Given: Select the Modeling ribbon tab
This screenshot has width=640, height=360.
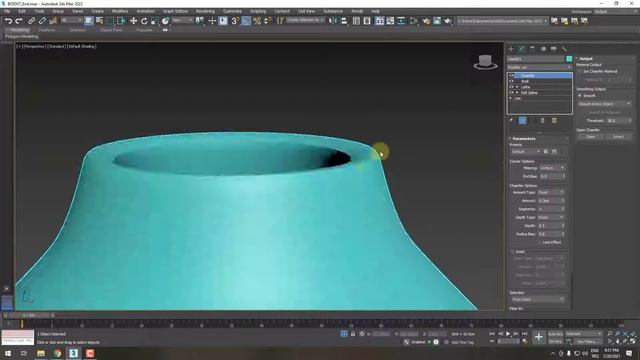Looking at the screenshot, I should pos(19,30).
